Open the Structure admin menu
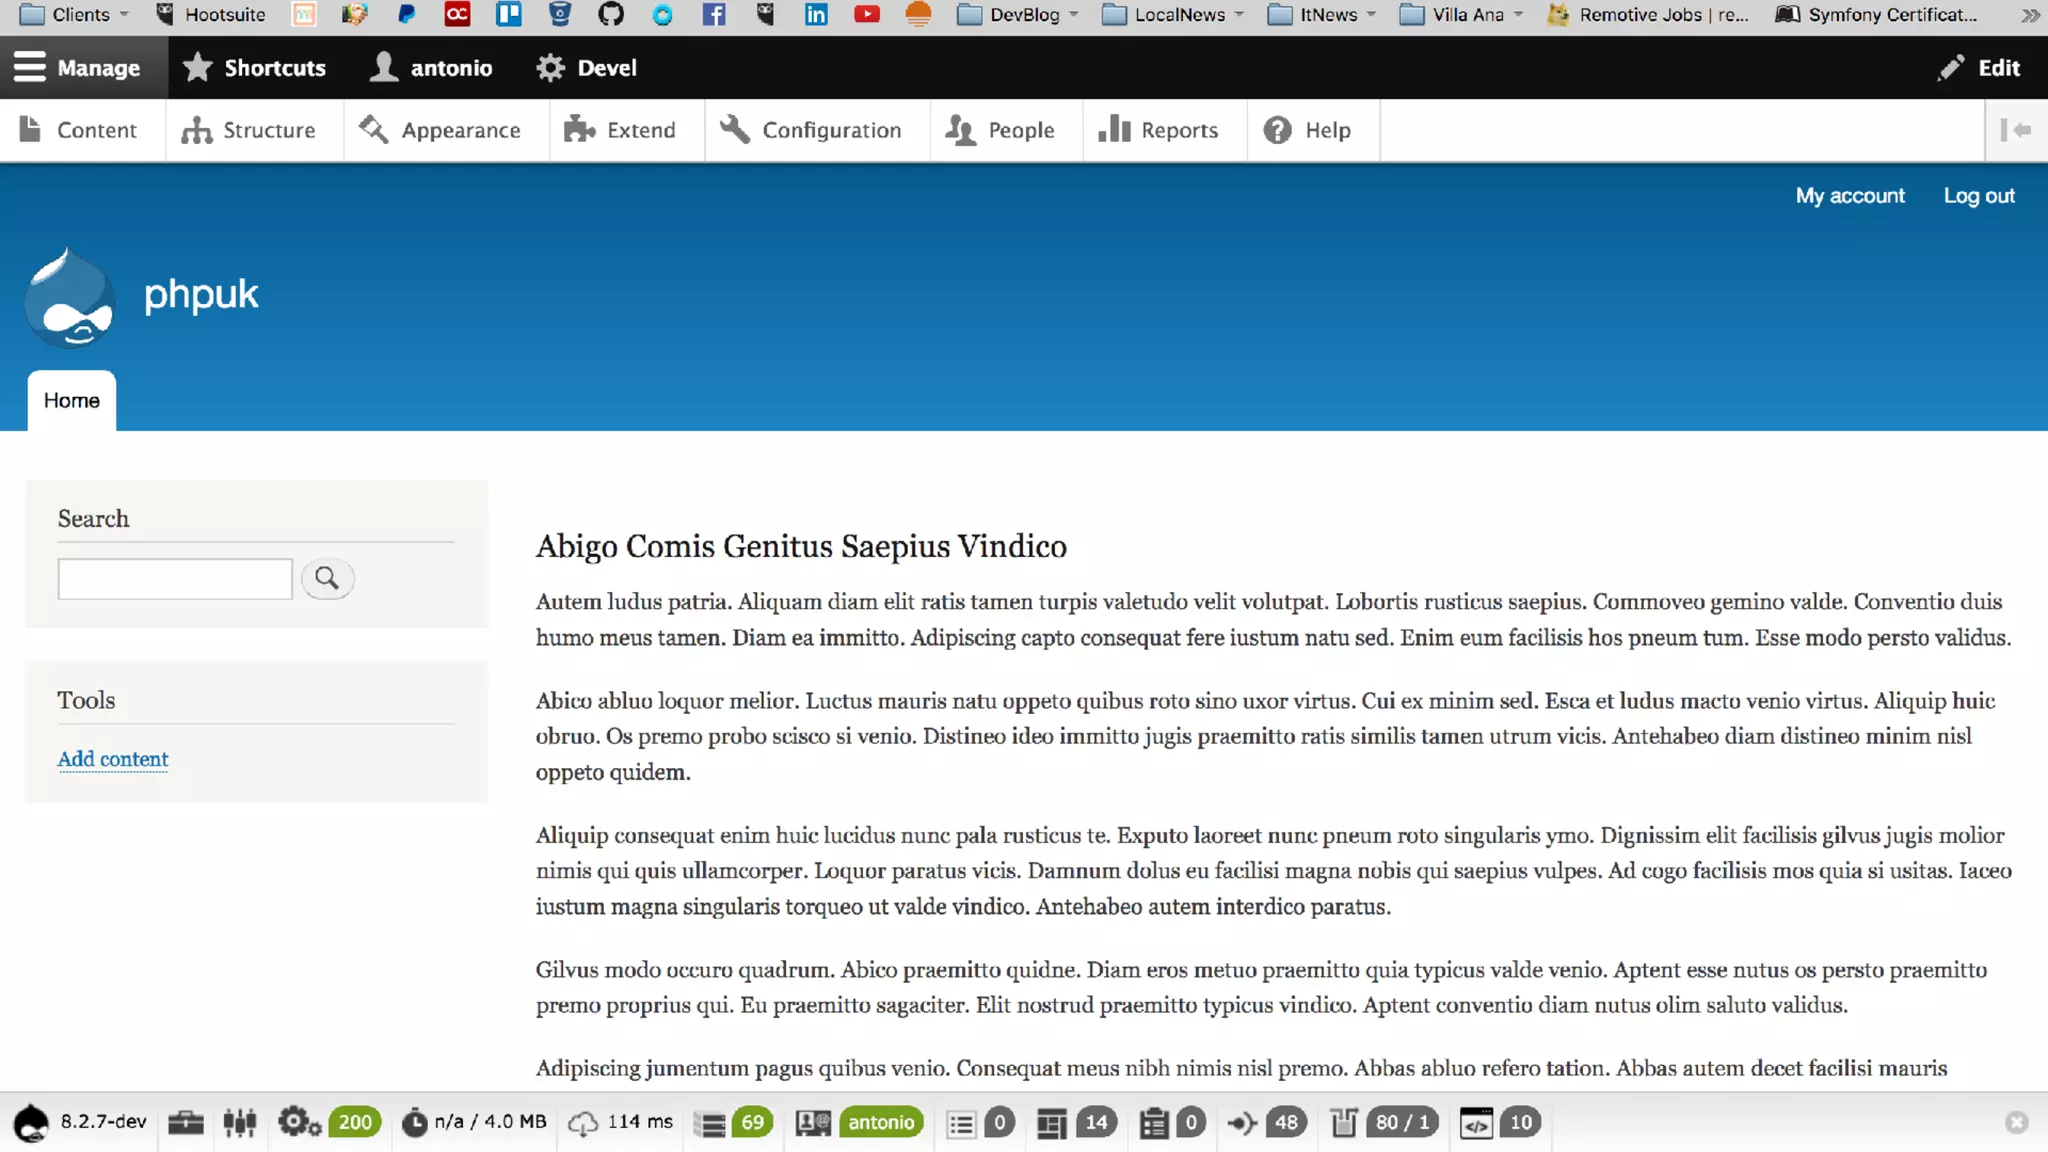Screen dimensions: 2048x1152 [249, 130]
